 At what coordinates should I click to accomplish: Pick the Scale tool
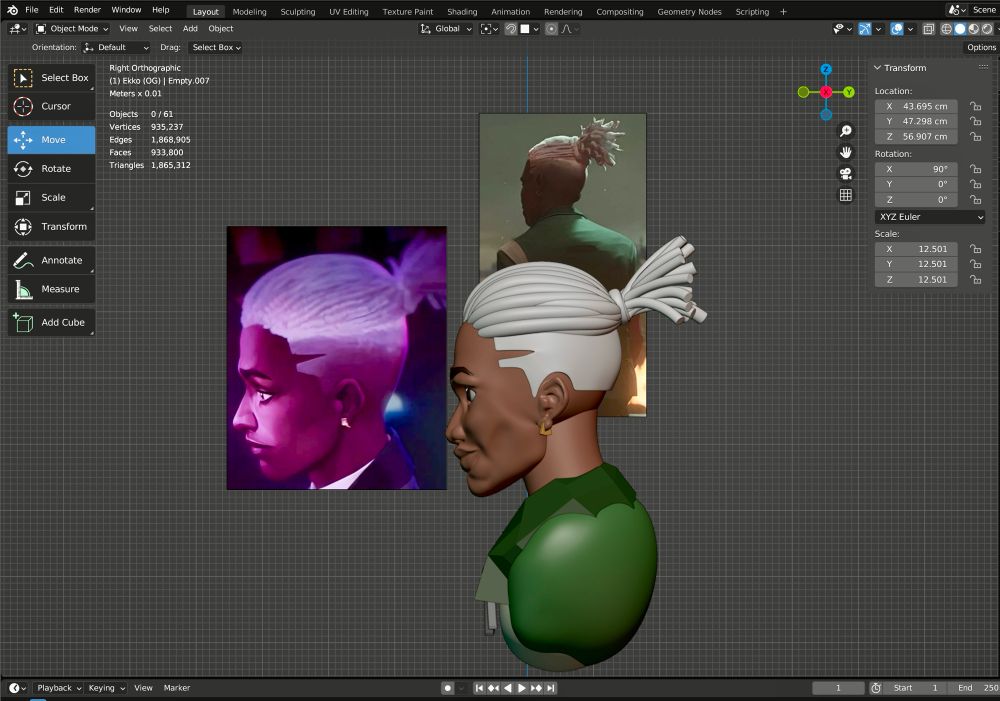52,198
